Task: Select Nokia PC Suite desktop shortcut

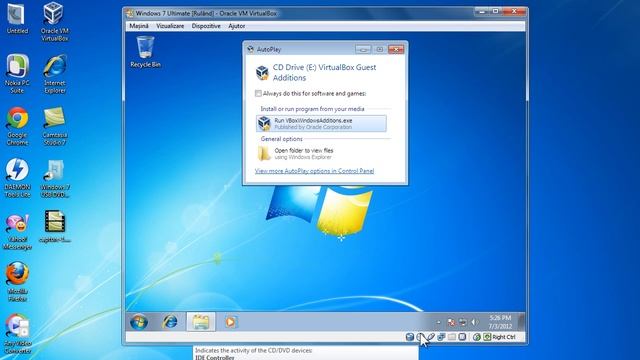Action: 17,74
